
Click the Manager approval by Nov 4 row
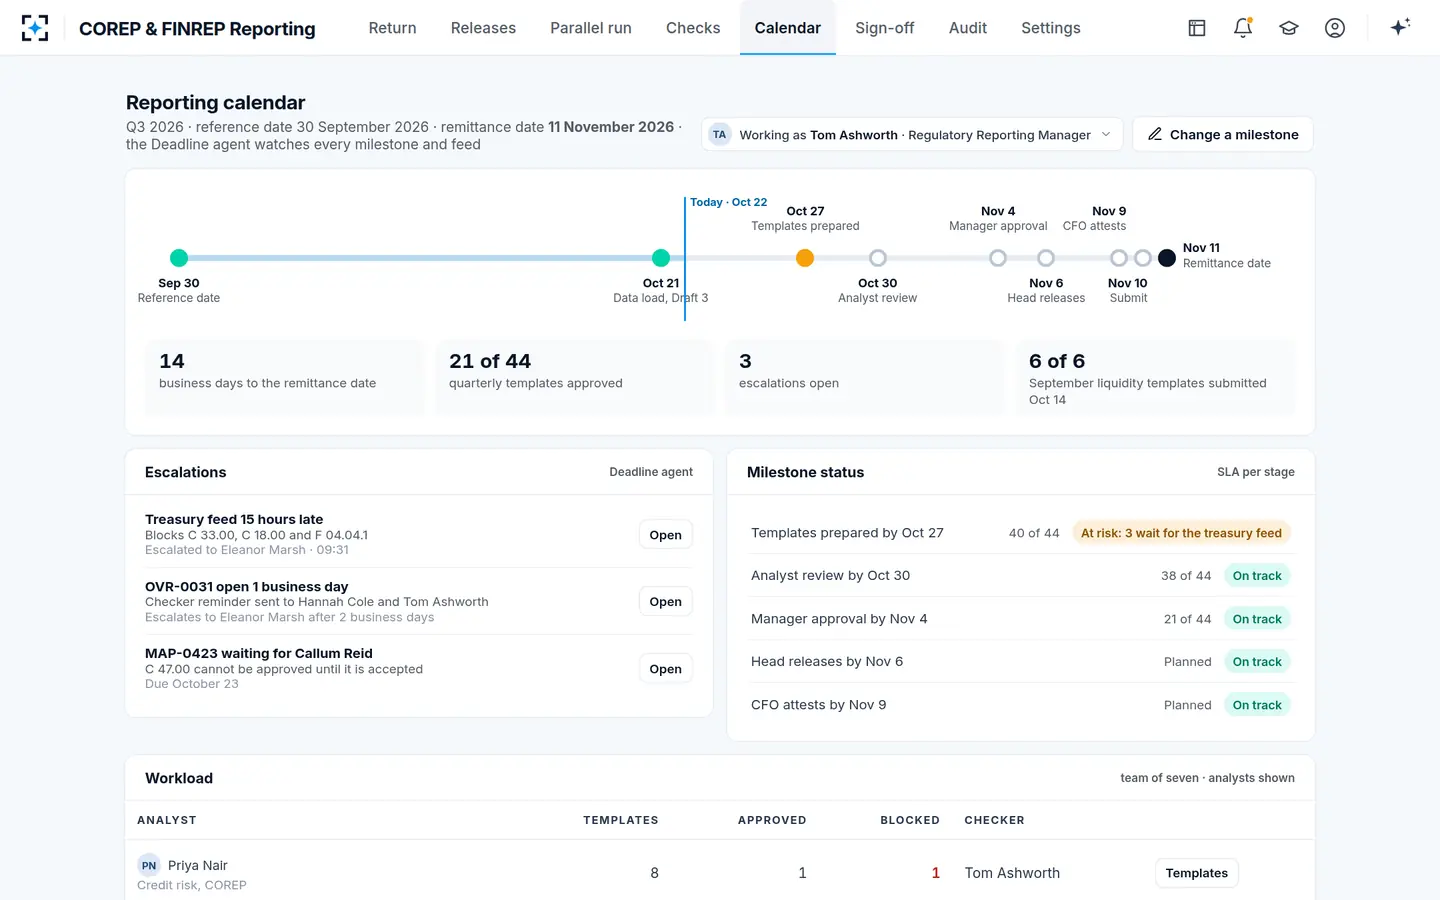coord(1021,619)
